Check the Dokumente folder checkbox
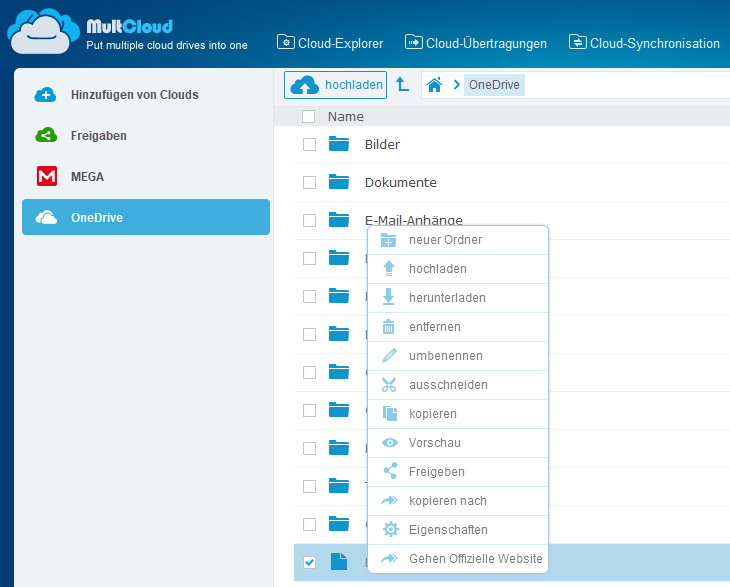Viewport: 730px width, 587px height. tap(309, 182)
